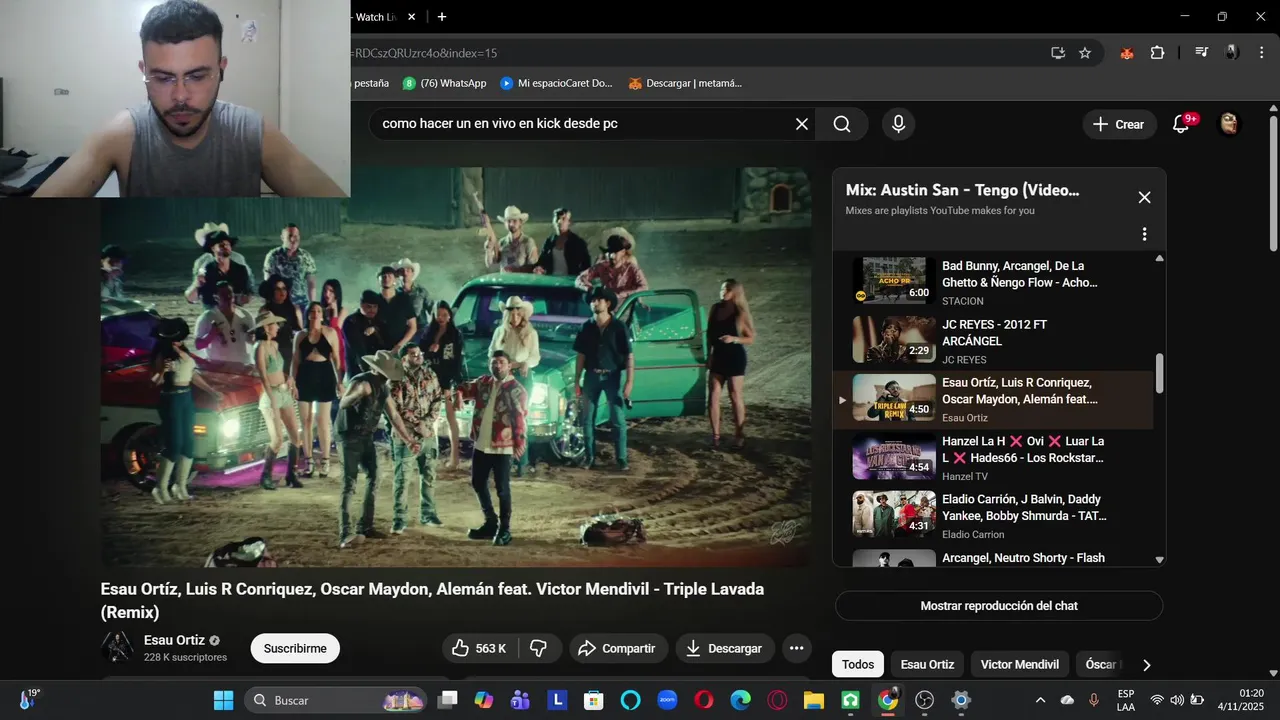
Task: Select the Esau Ortiz chip
Action: pyautogui.click(x=927, y=664)
